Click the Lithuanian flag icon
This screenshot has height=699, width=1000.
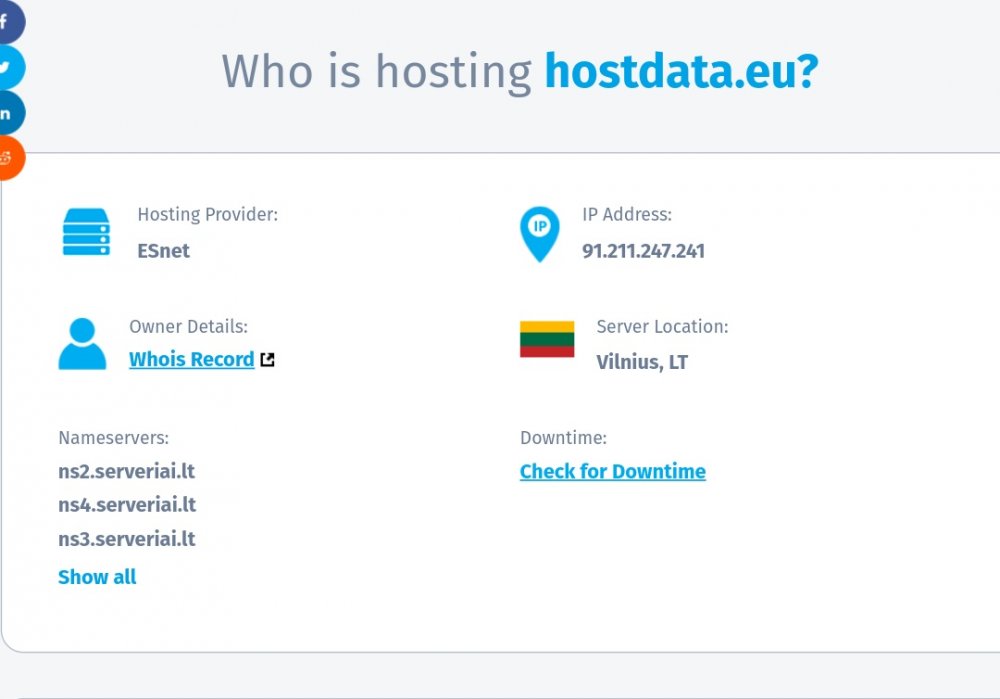tap(547, 339)
